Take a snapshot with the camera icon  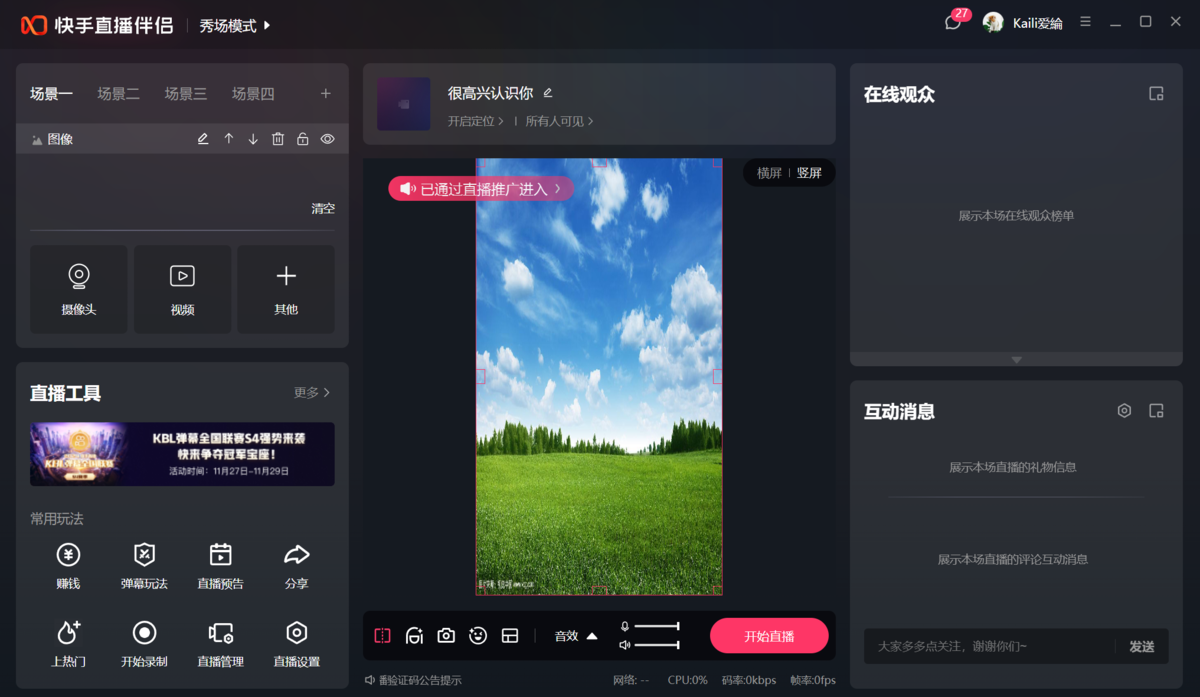(x=446, y=635)
